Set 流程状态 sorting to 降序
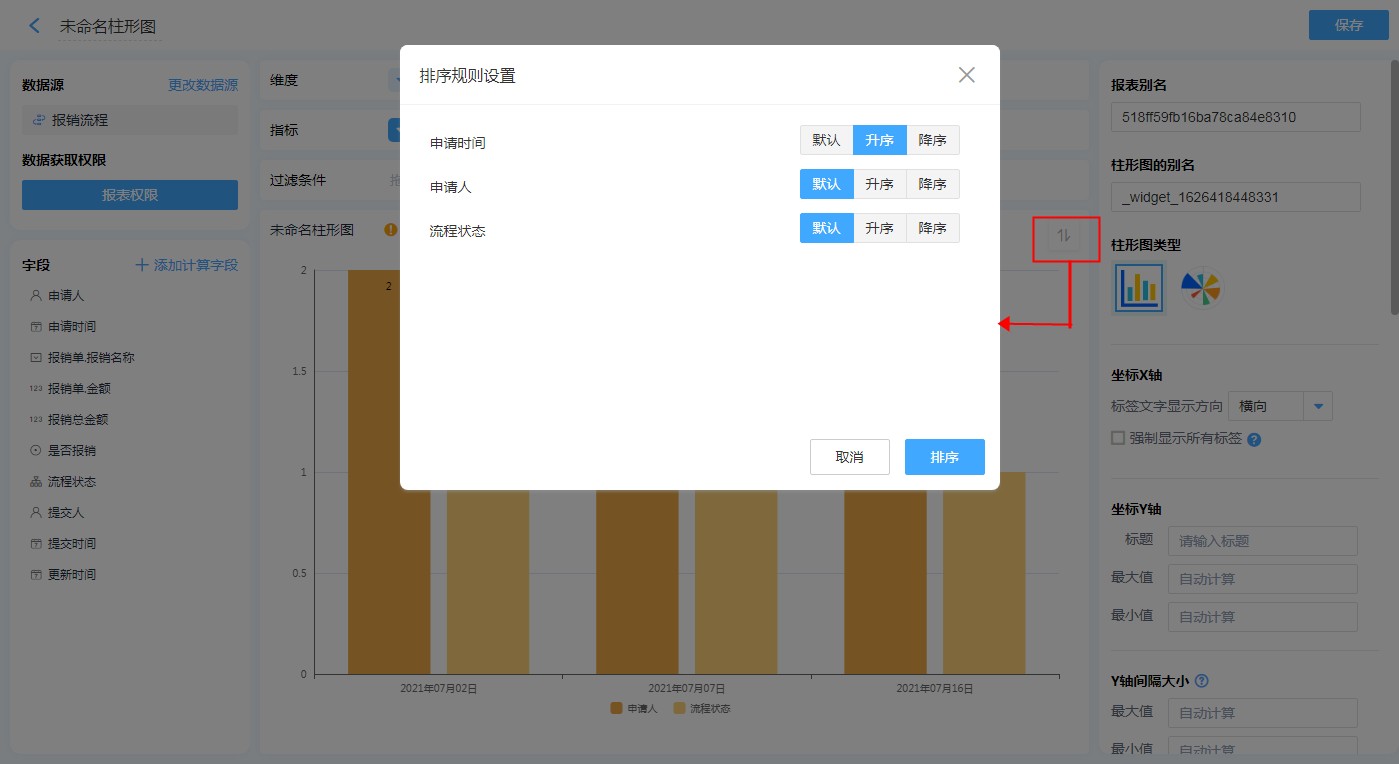Image resolution: width=1399 pixels, height=764 pixels. click(932, 228)
